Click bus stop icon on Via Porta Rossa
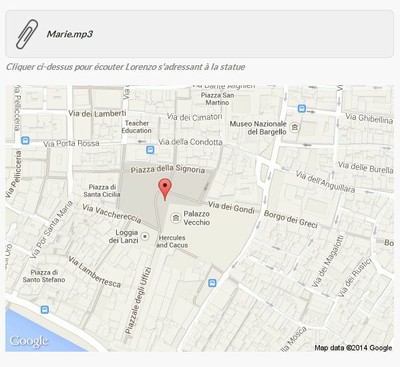Viewport: 400px width, 367px height. point(25,140)
